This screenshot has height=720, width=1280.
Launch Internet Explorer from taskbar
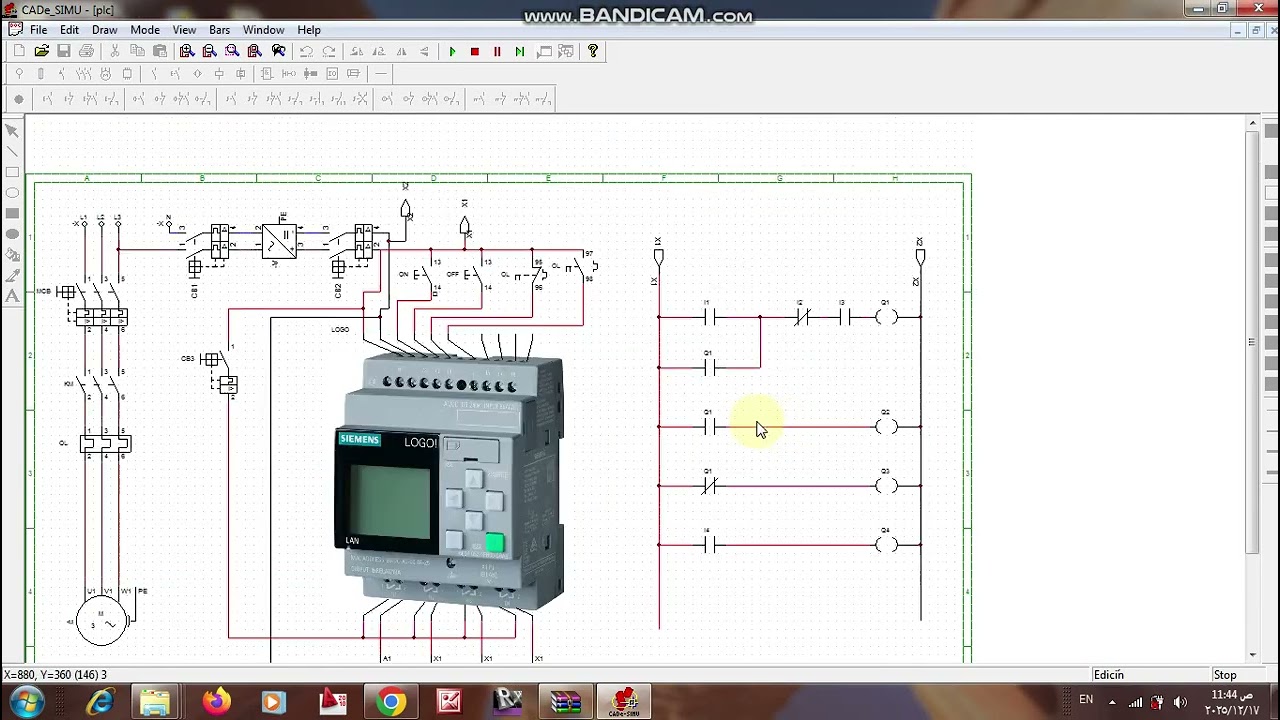click(x=100, y=702)
